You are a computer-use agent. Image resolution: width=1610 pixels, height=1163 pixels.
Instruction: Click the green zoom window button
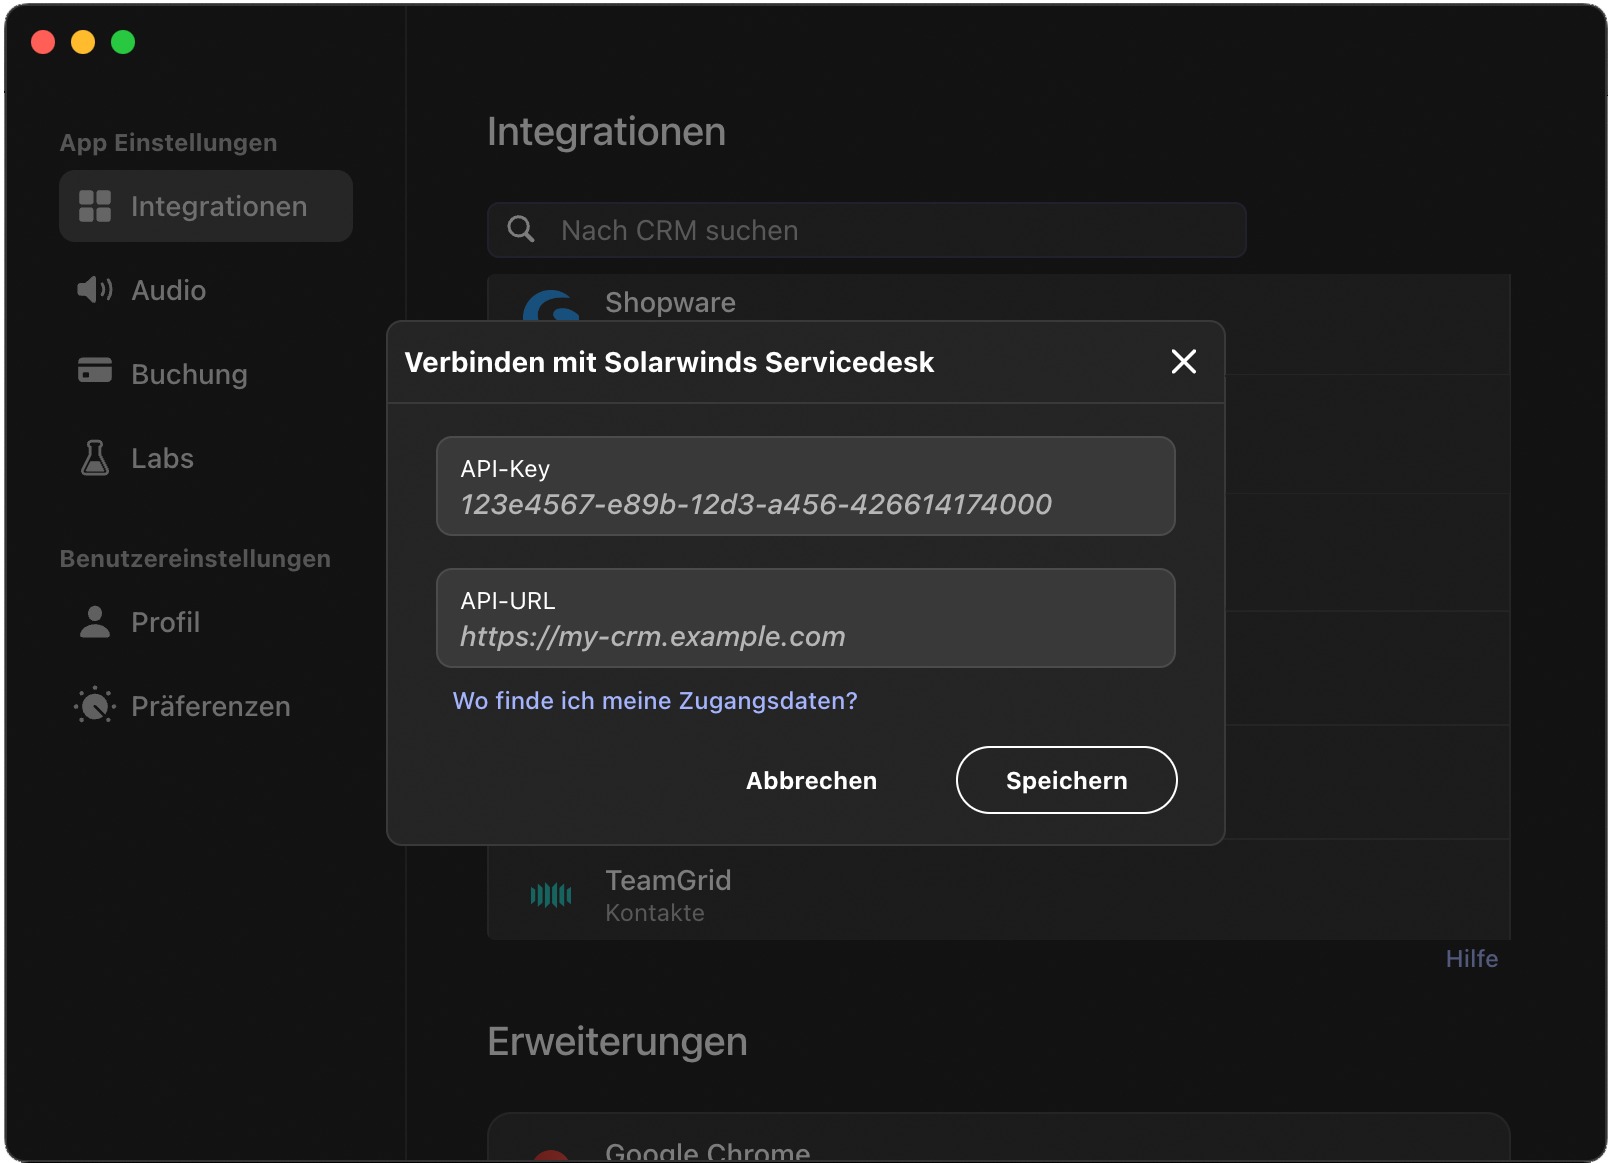pyautogui.click(x=123, y=42)
